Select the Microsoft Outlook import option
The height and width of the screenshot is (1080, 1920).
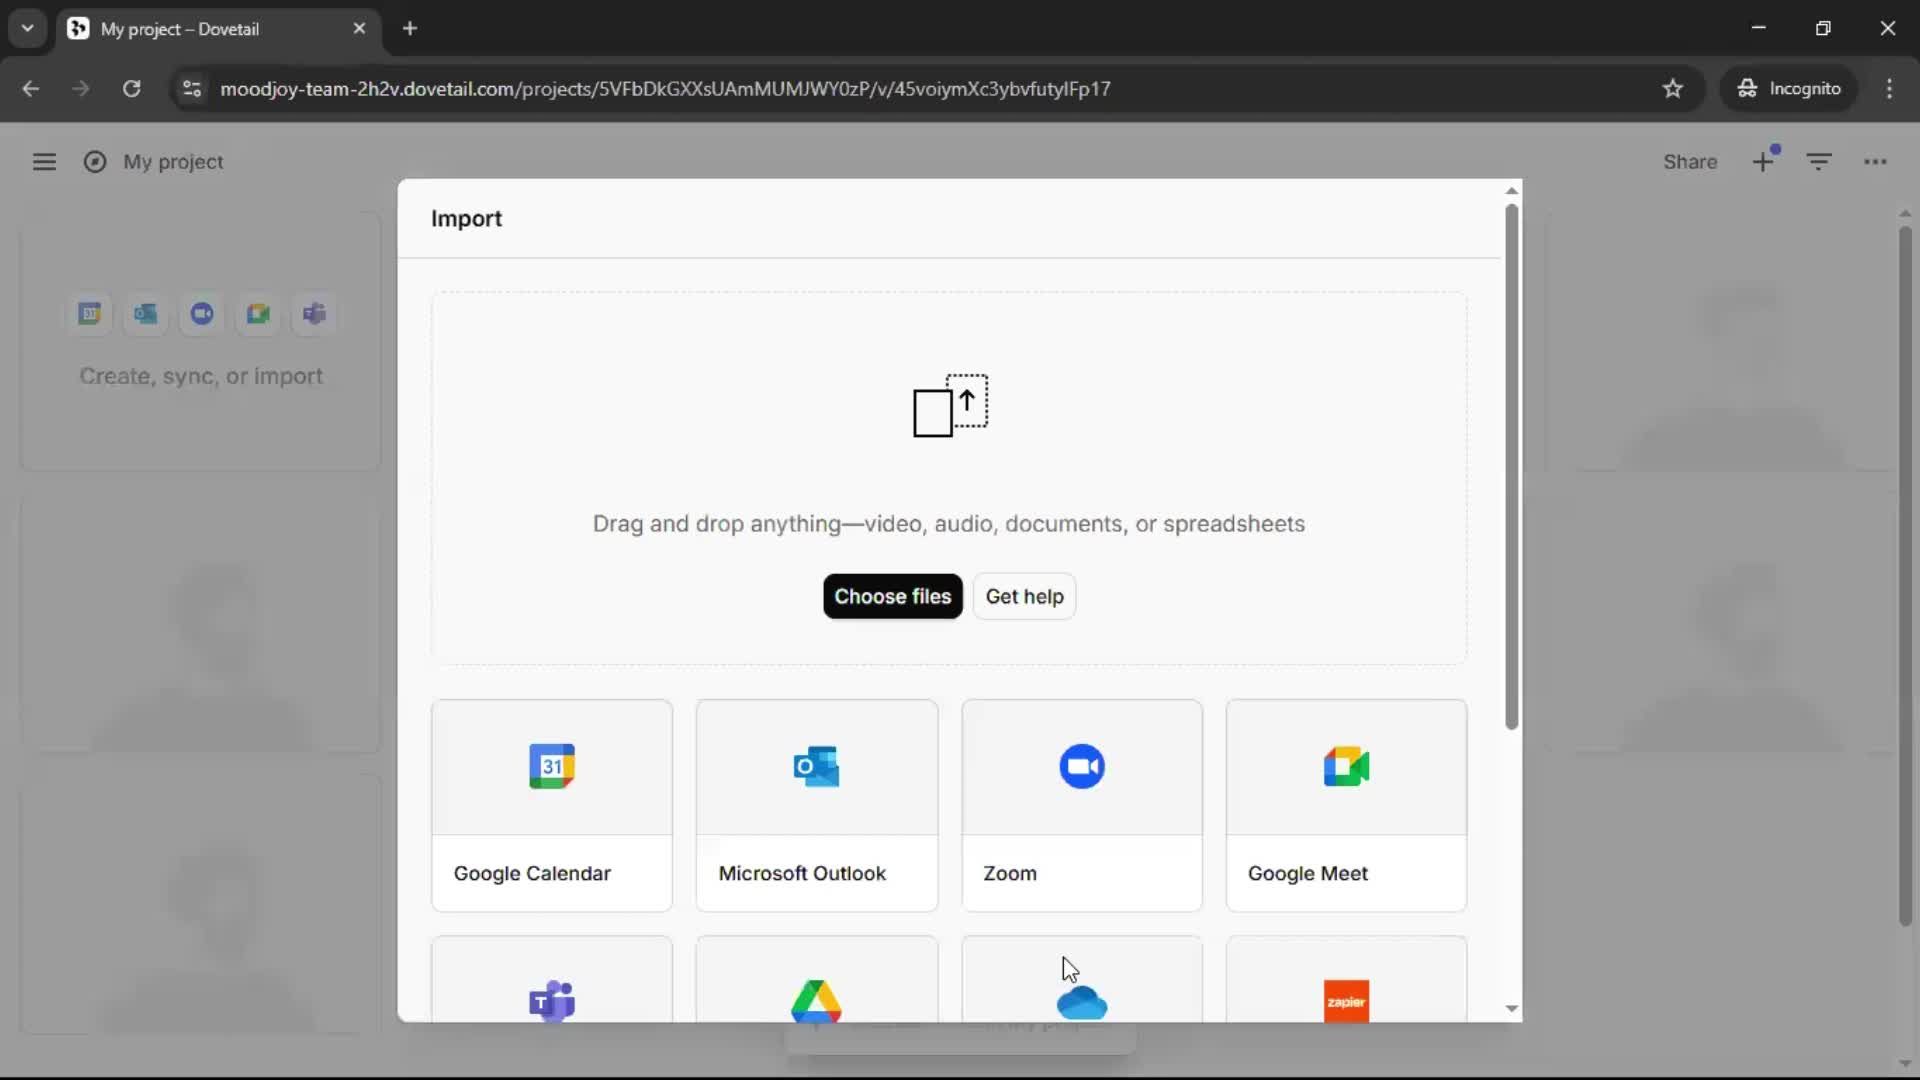click(x=816, y=806)
